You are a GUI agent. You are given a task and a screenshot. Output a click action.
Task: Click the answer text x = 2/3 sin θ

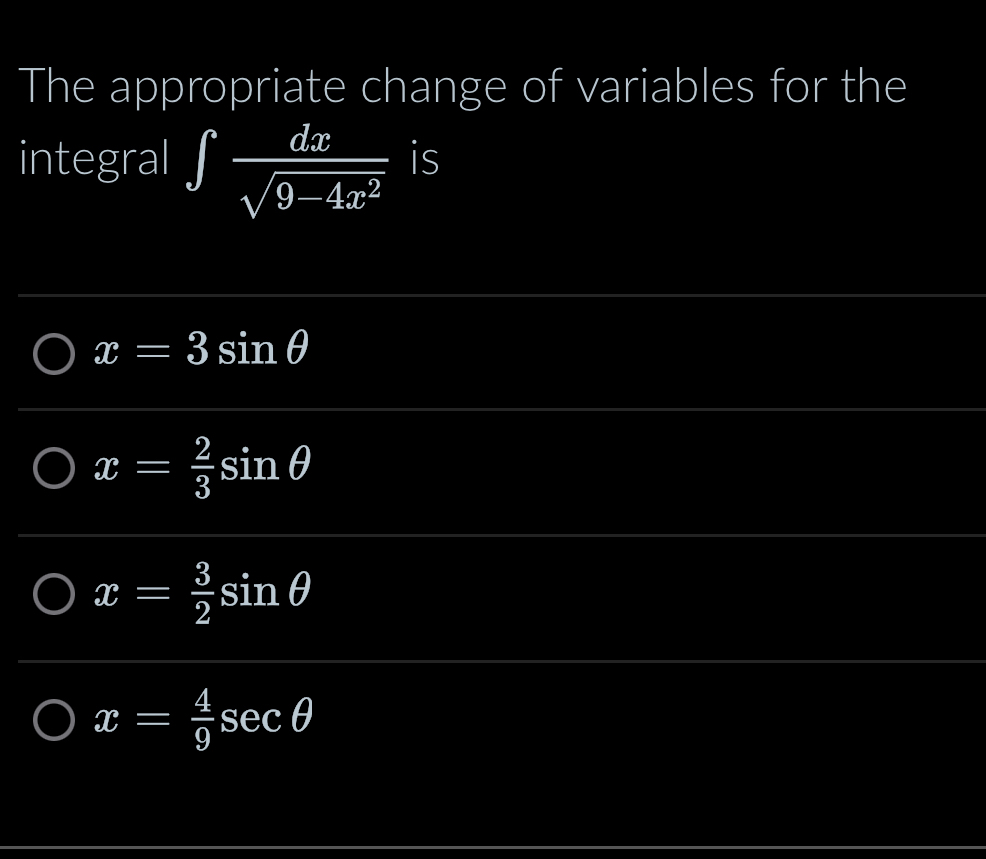tap(200, 468)
